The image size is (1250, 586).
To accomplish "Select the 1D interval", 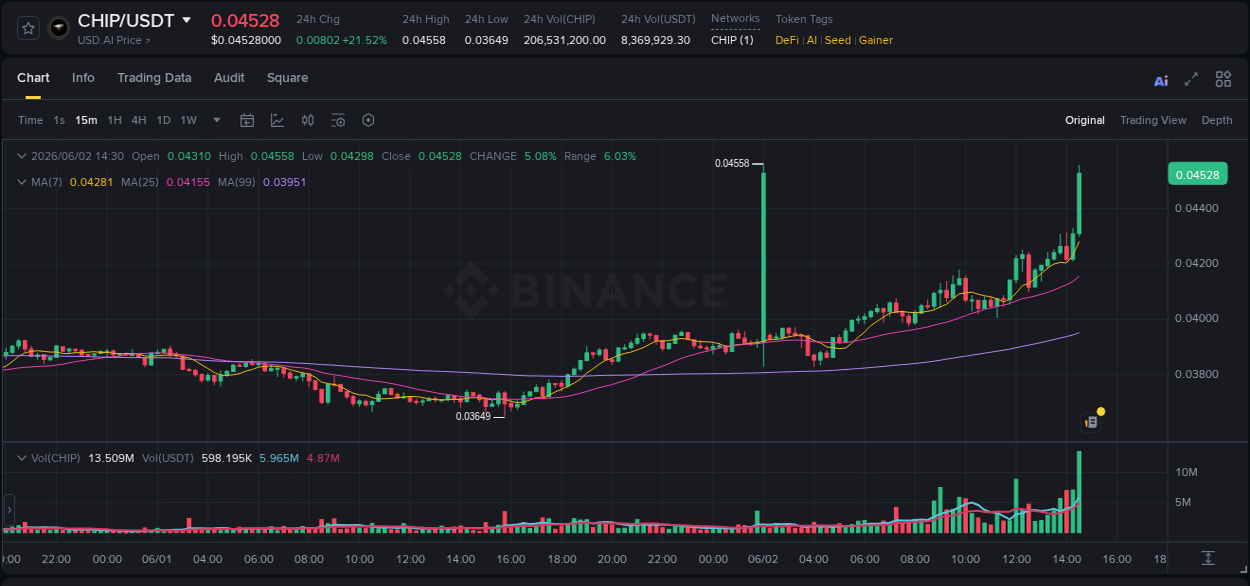I will [x=163, y=120].
